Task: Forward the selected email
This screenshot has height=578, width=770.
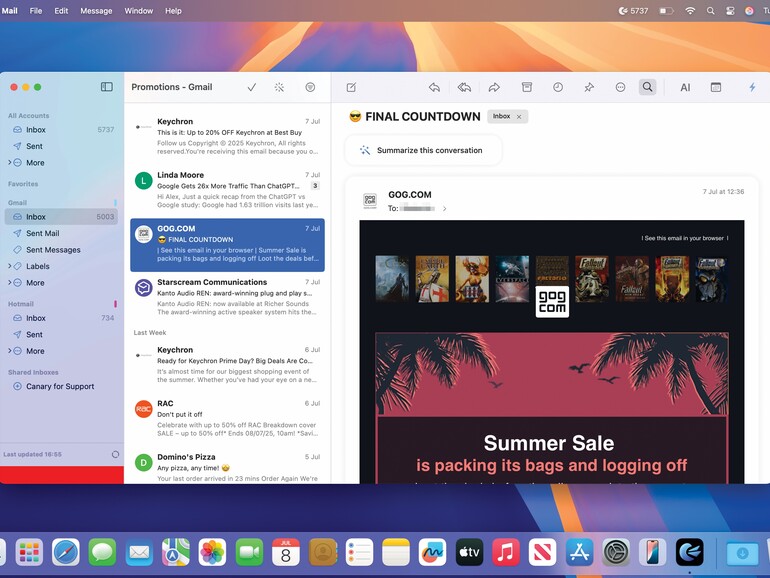Action: point(494,87)
